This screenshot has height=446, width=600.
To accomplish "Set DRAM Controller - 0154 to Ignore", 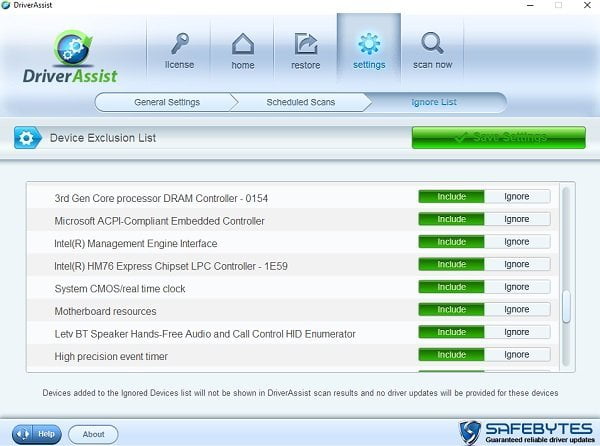I will click(517, 197).
